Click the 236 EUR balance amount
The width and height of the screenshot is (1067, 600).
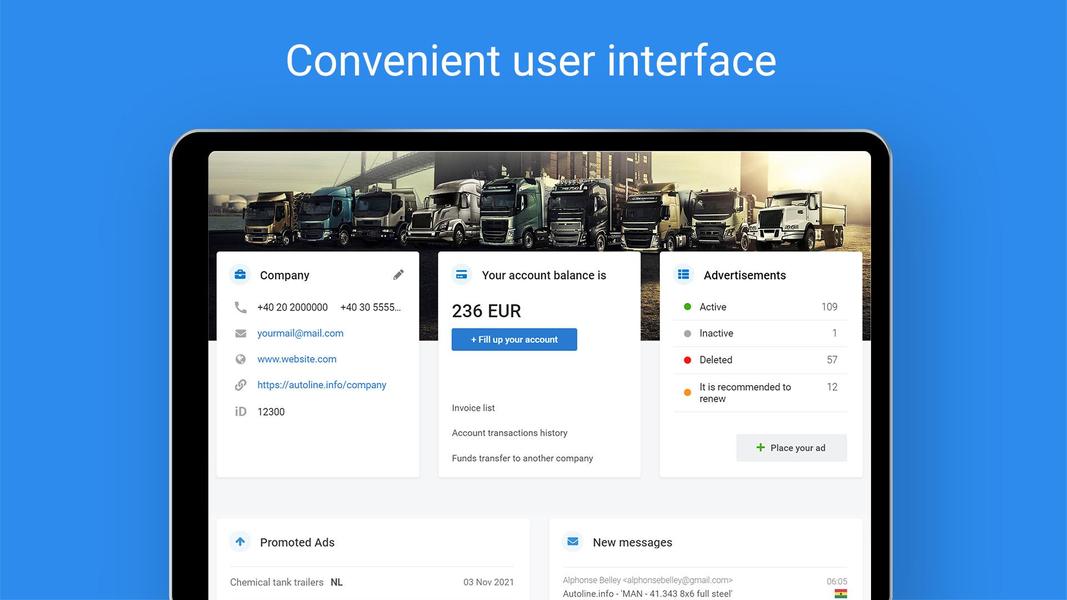pos(487,311)
